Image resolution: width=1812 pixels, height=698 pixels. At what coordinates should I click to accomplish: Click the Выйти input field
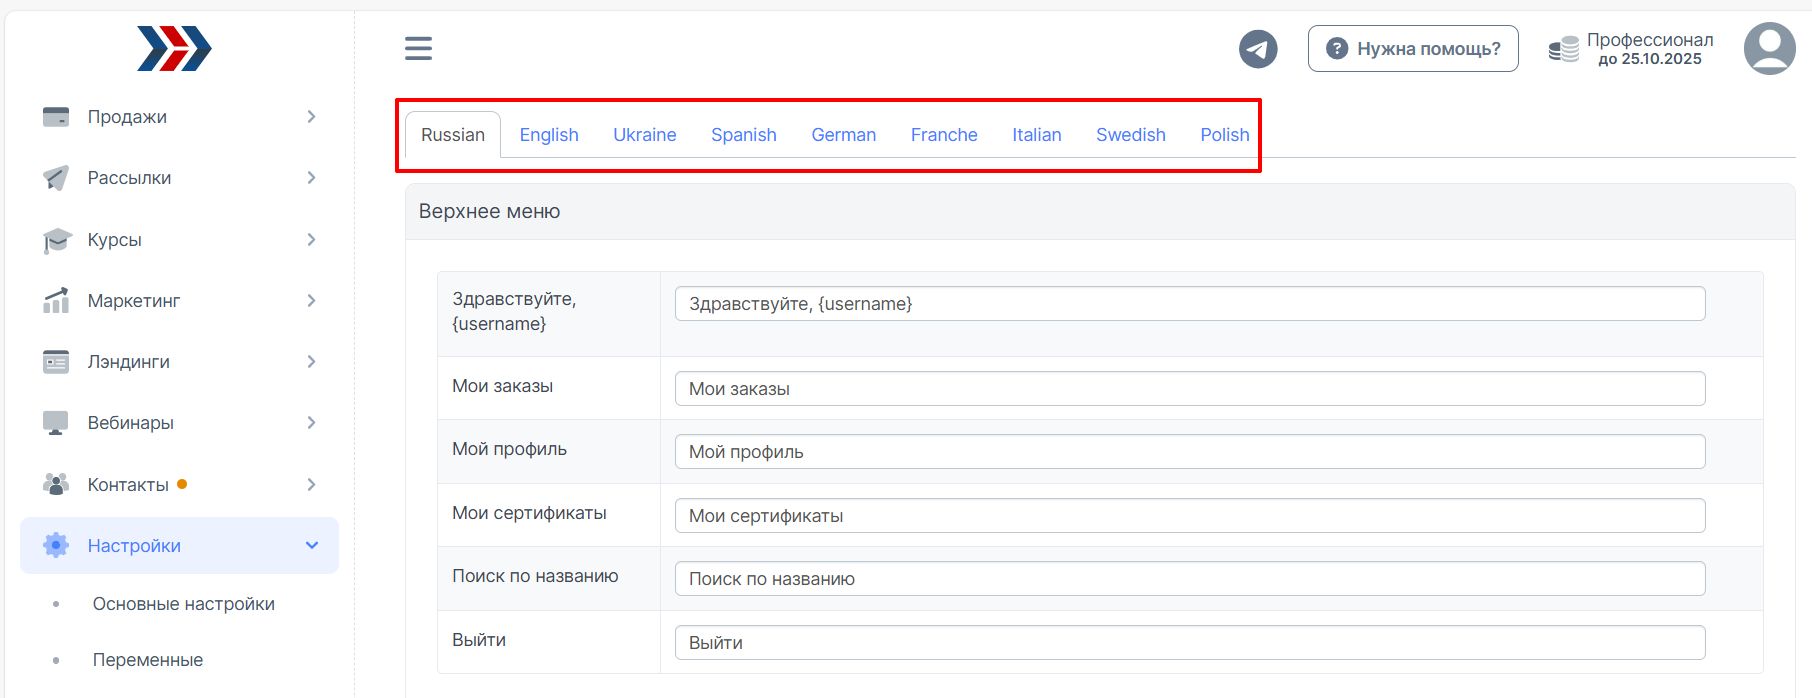pyautogui.click(x=1190, y=643)
